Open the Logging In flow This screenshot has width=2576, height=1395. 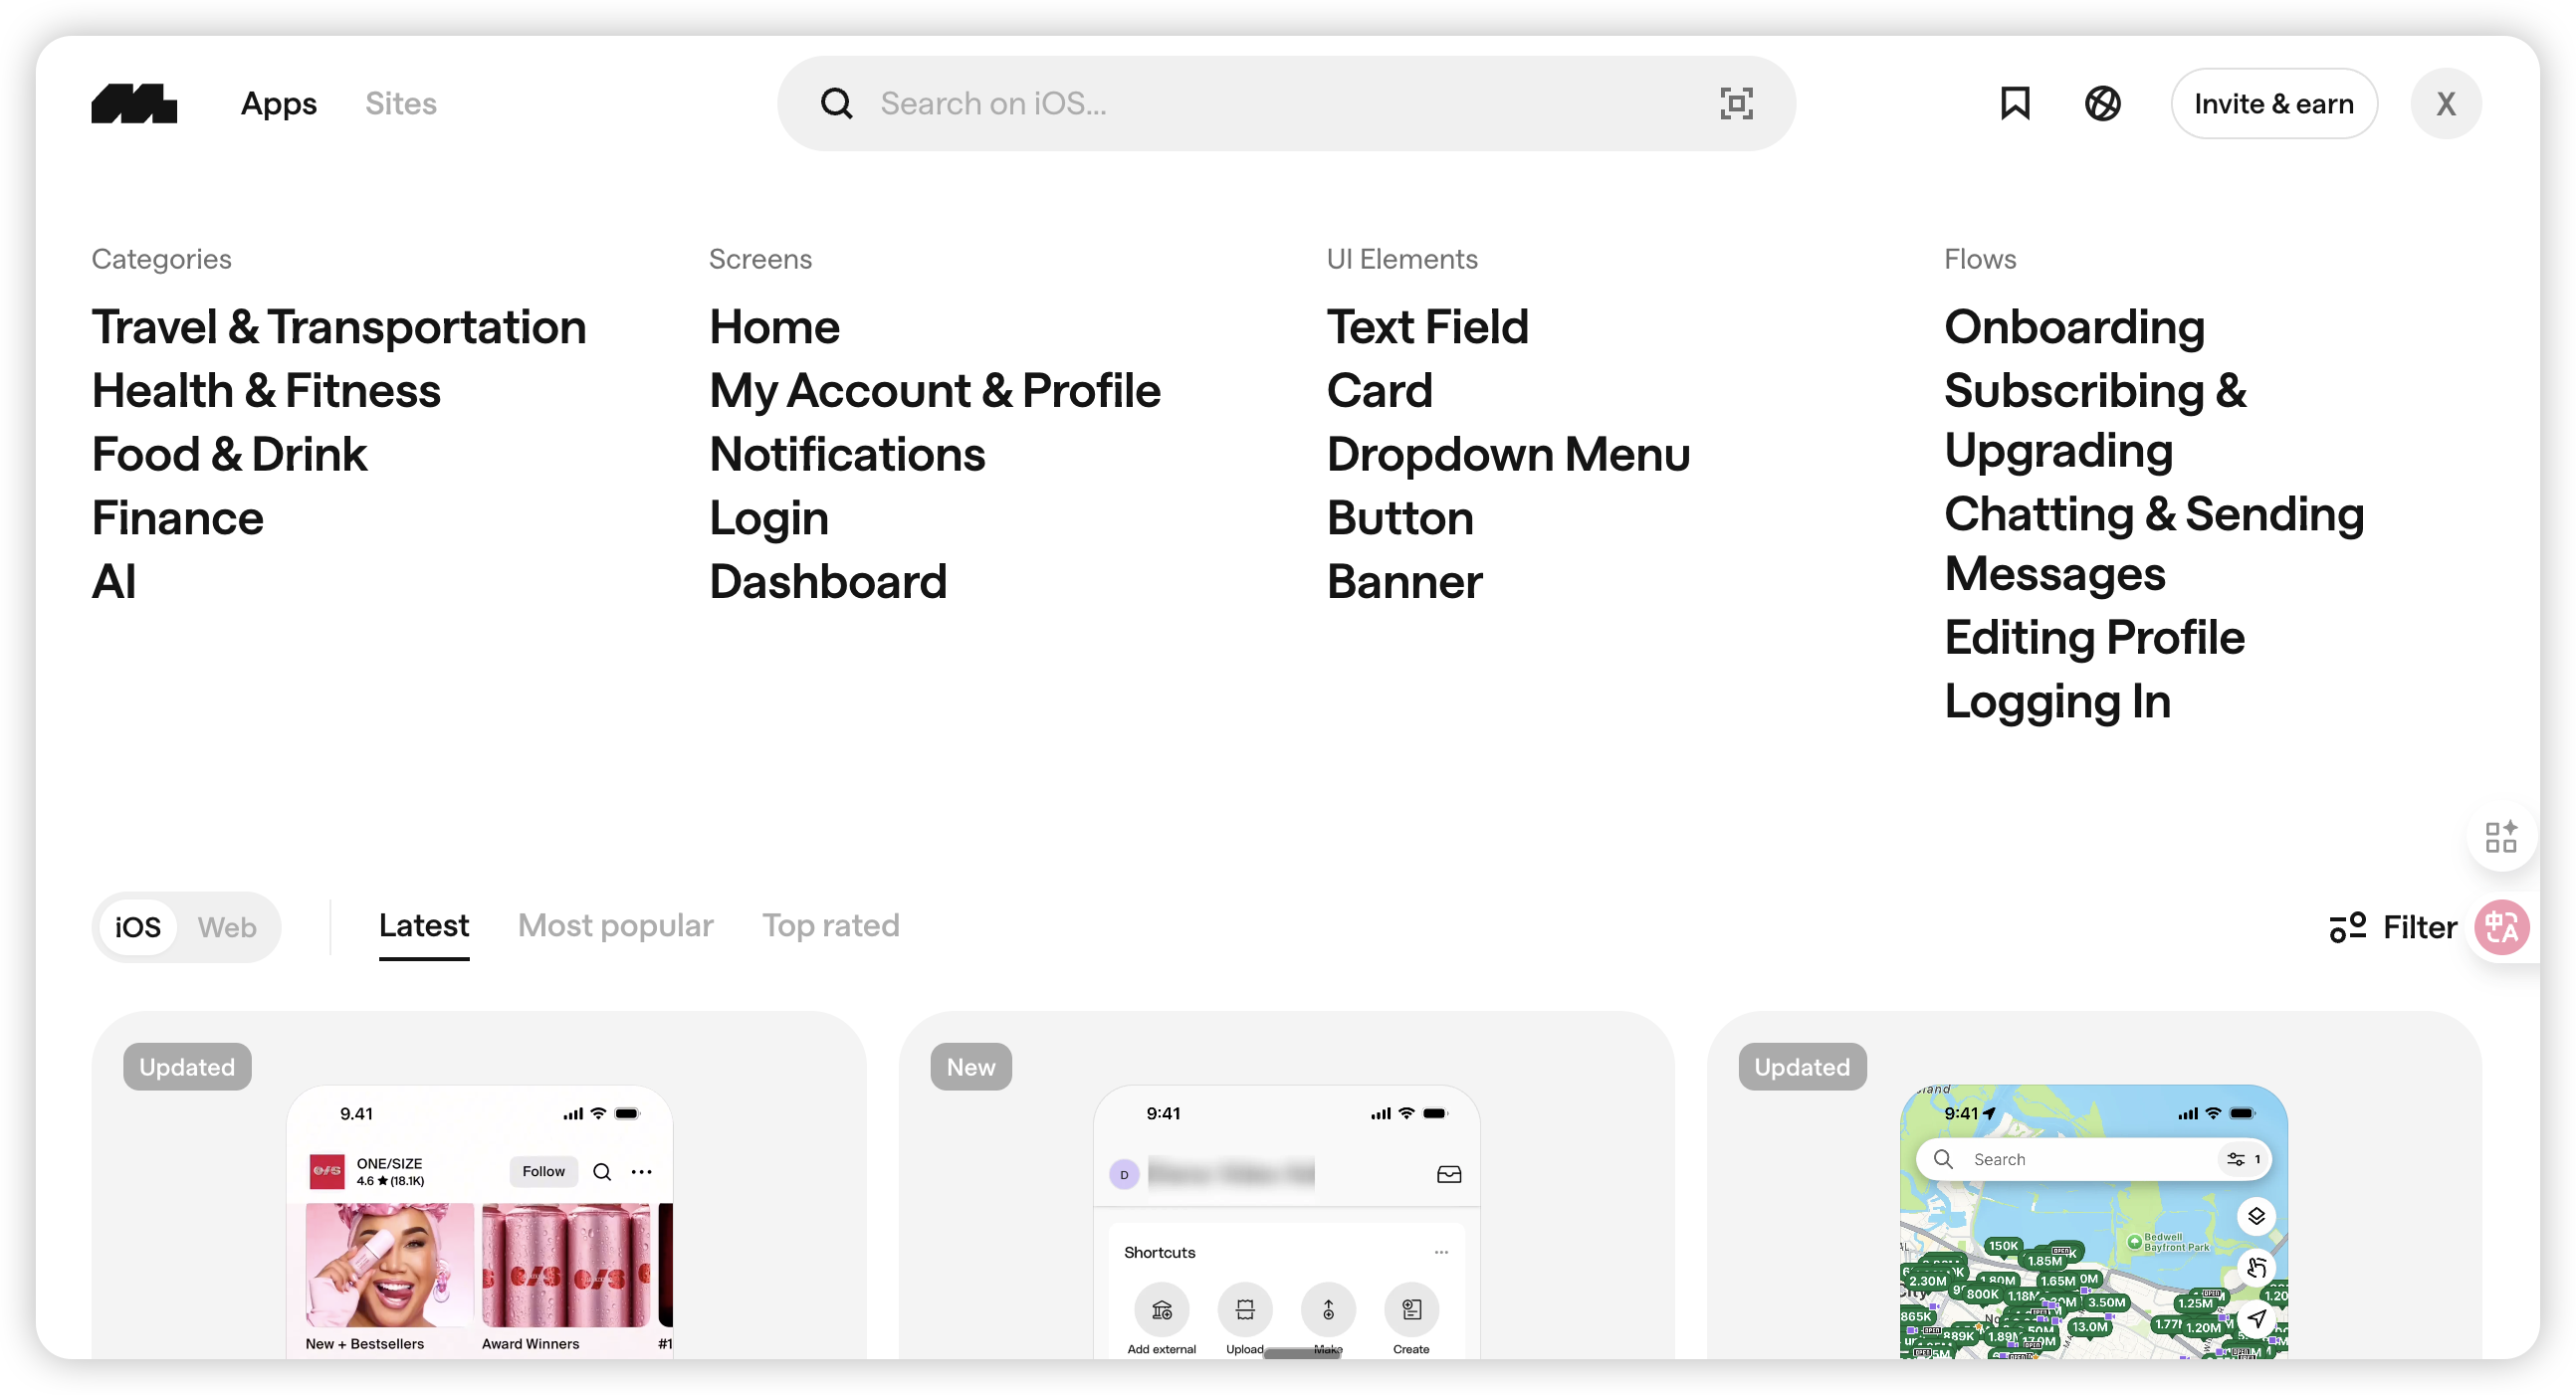click(x=2057, y=702)
